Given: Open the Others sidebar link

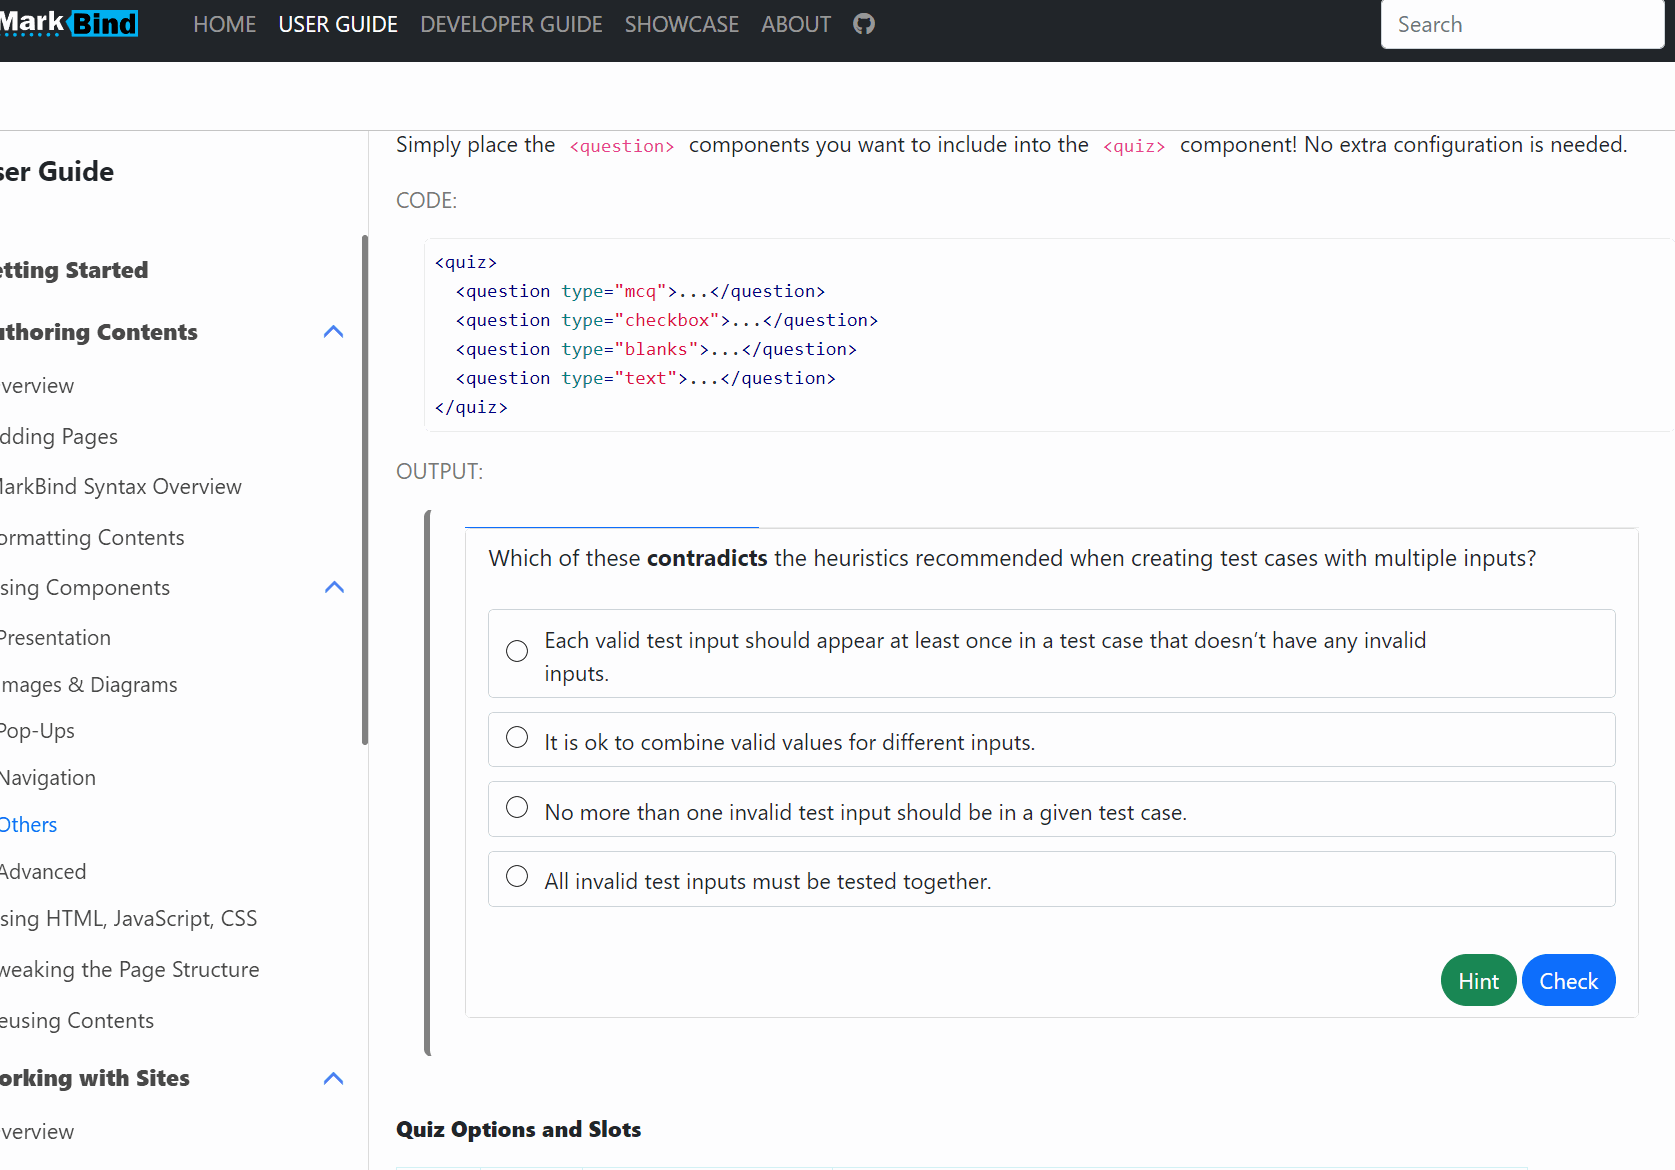Looking at the screenshot, I should point(29,825).
